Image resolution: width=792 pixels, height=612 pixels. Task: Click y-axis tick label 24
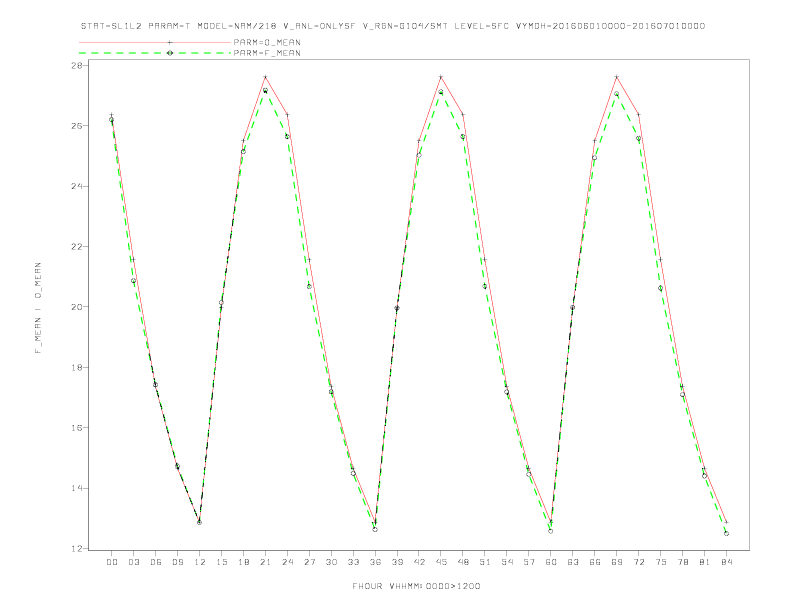[79, 186]
